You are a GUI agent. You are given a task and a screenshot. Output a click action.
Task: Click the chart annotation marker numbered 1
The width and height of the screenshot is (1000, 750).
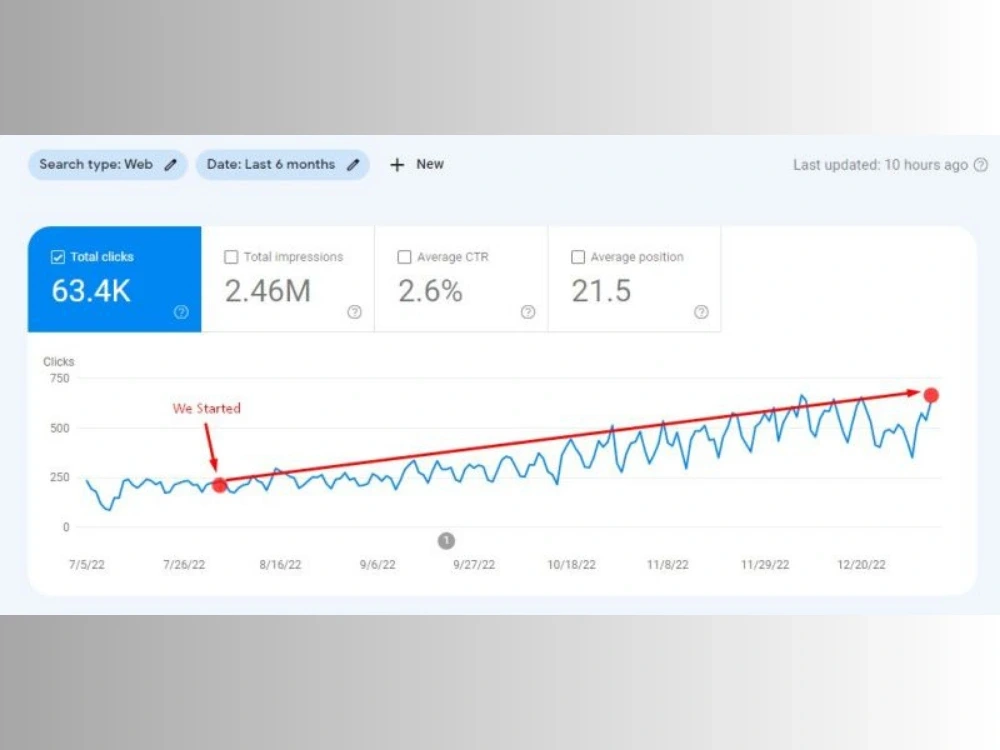coord(446,541)
